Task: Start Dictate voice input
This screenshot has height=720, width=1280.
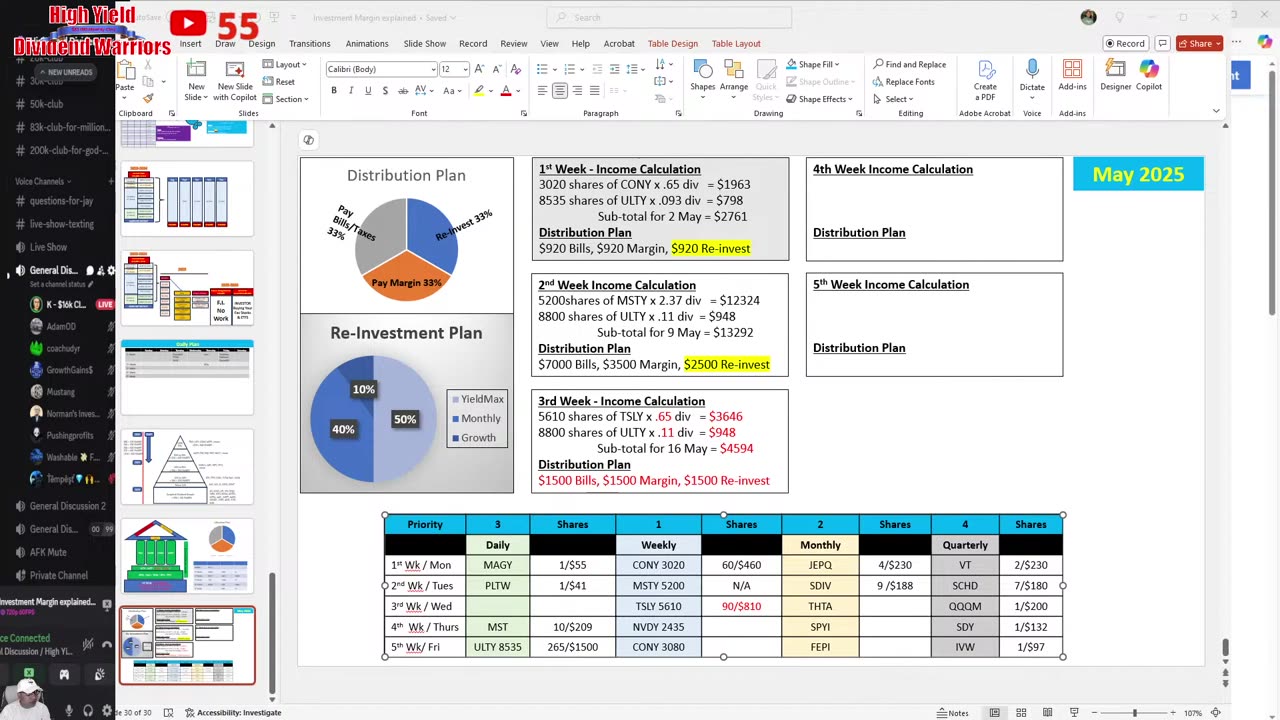Action: point(1032,76)
